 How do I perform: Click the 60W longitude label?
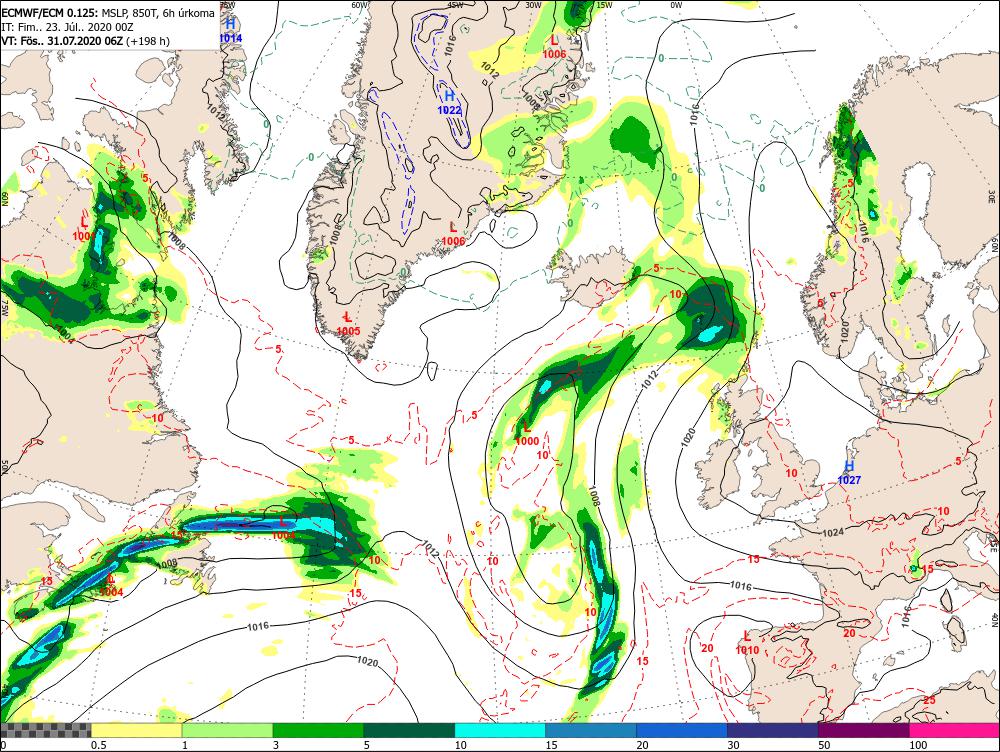point(360,5)
